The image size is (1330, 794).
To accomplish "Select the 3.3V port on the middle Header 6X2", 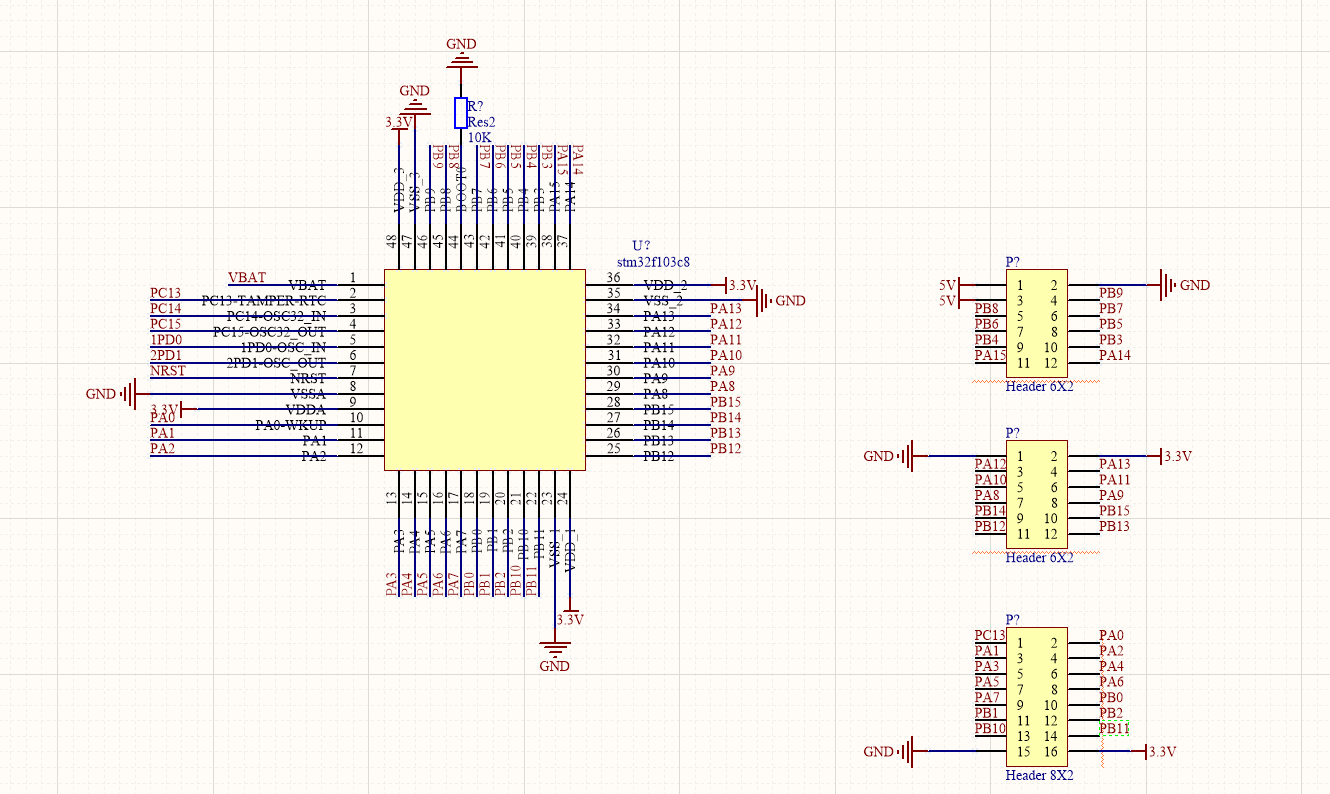I will (1174, 456).
